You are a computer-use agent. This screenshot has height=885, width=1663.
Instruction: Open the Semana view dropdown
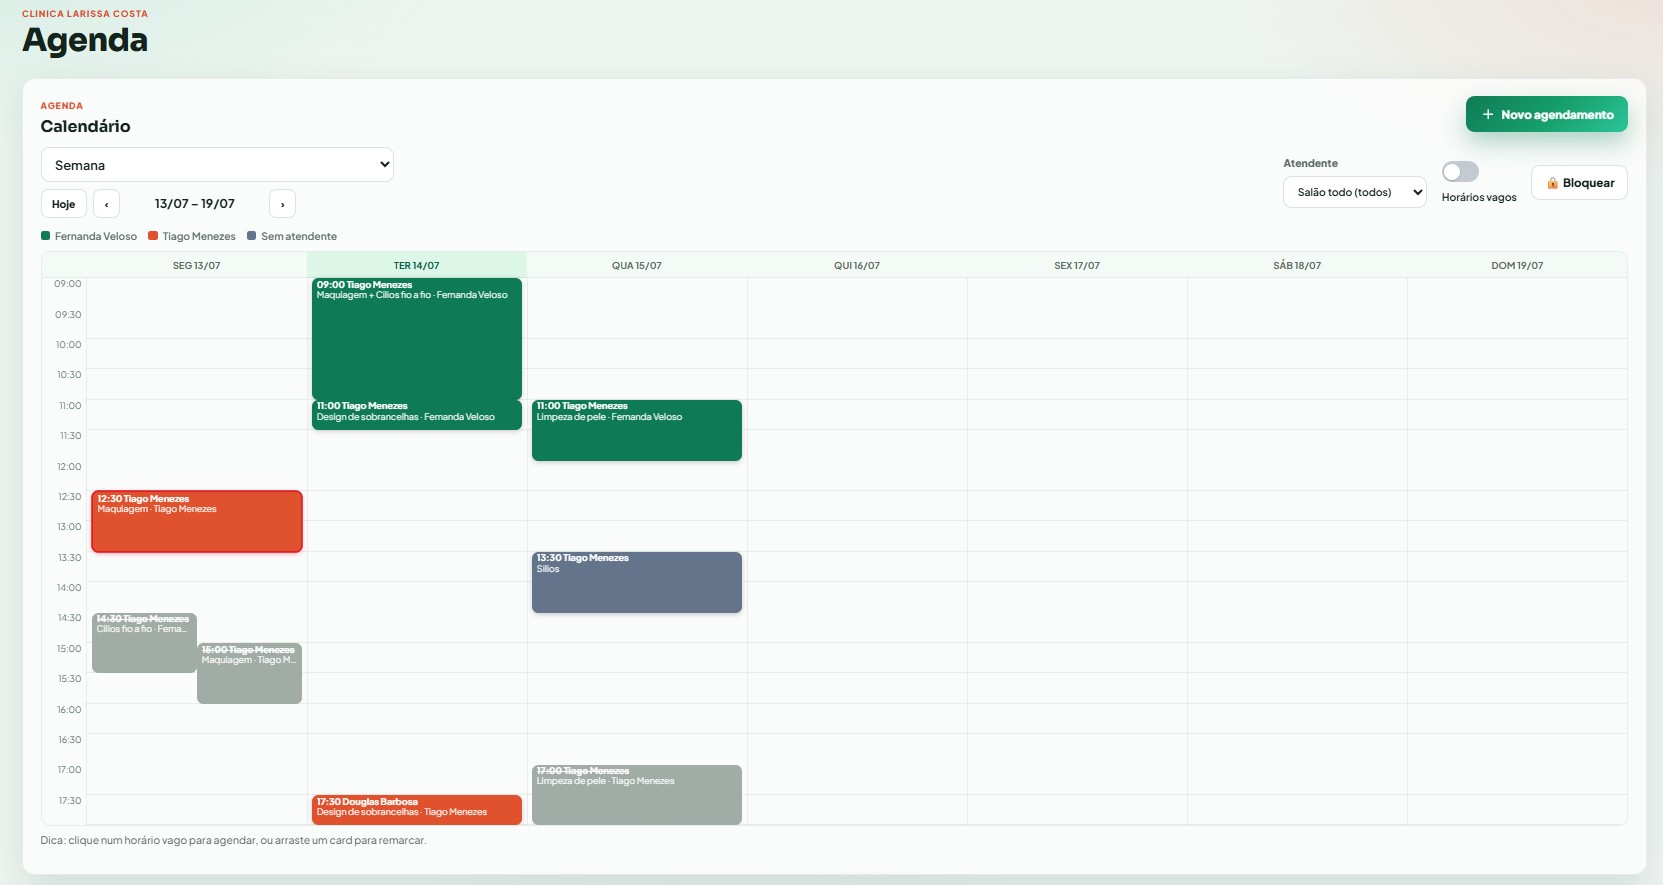point(217,165)
